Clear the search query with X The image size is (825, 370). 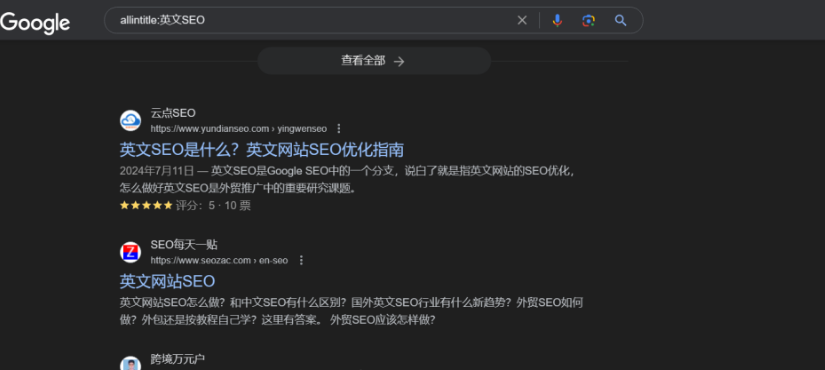point(522,21)
